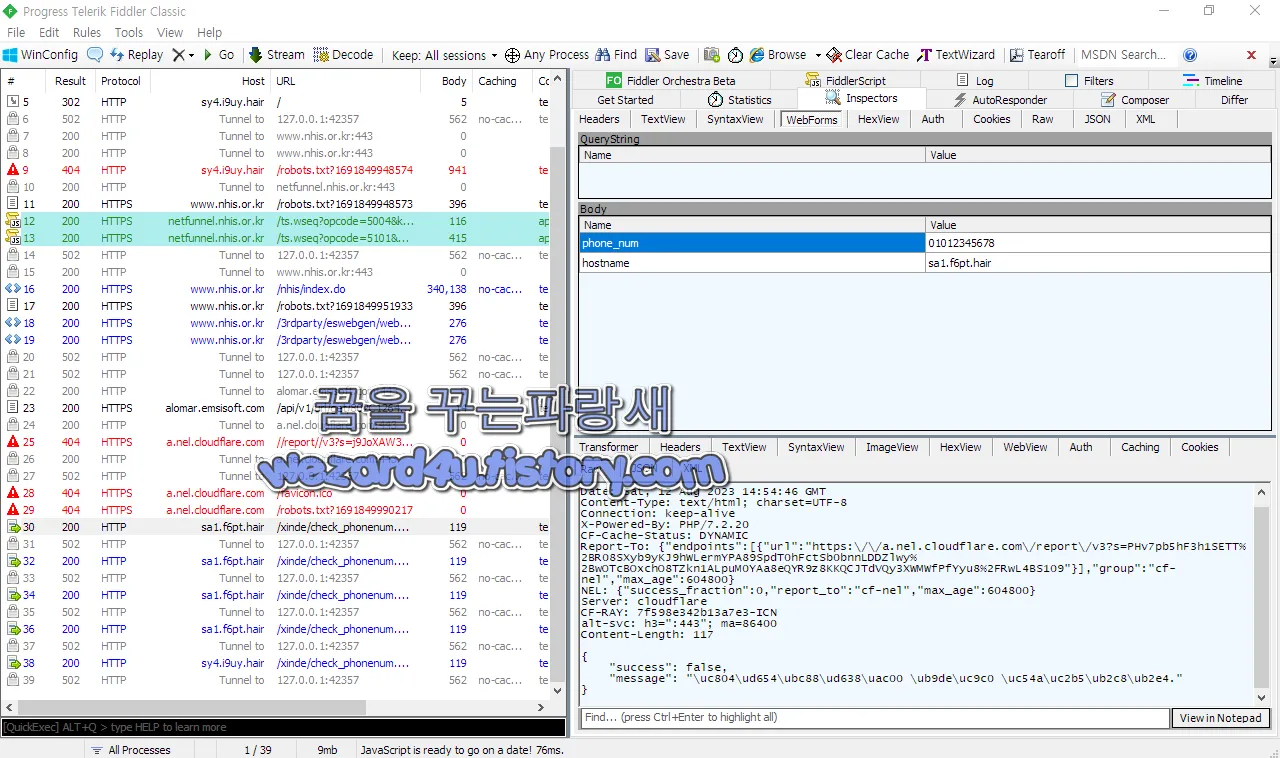
Task: Select the hostname body row
Action: point(925,263)
